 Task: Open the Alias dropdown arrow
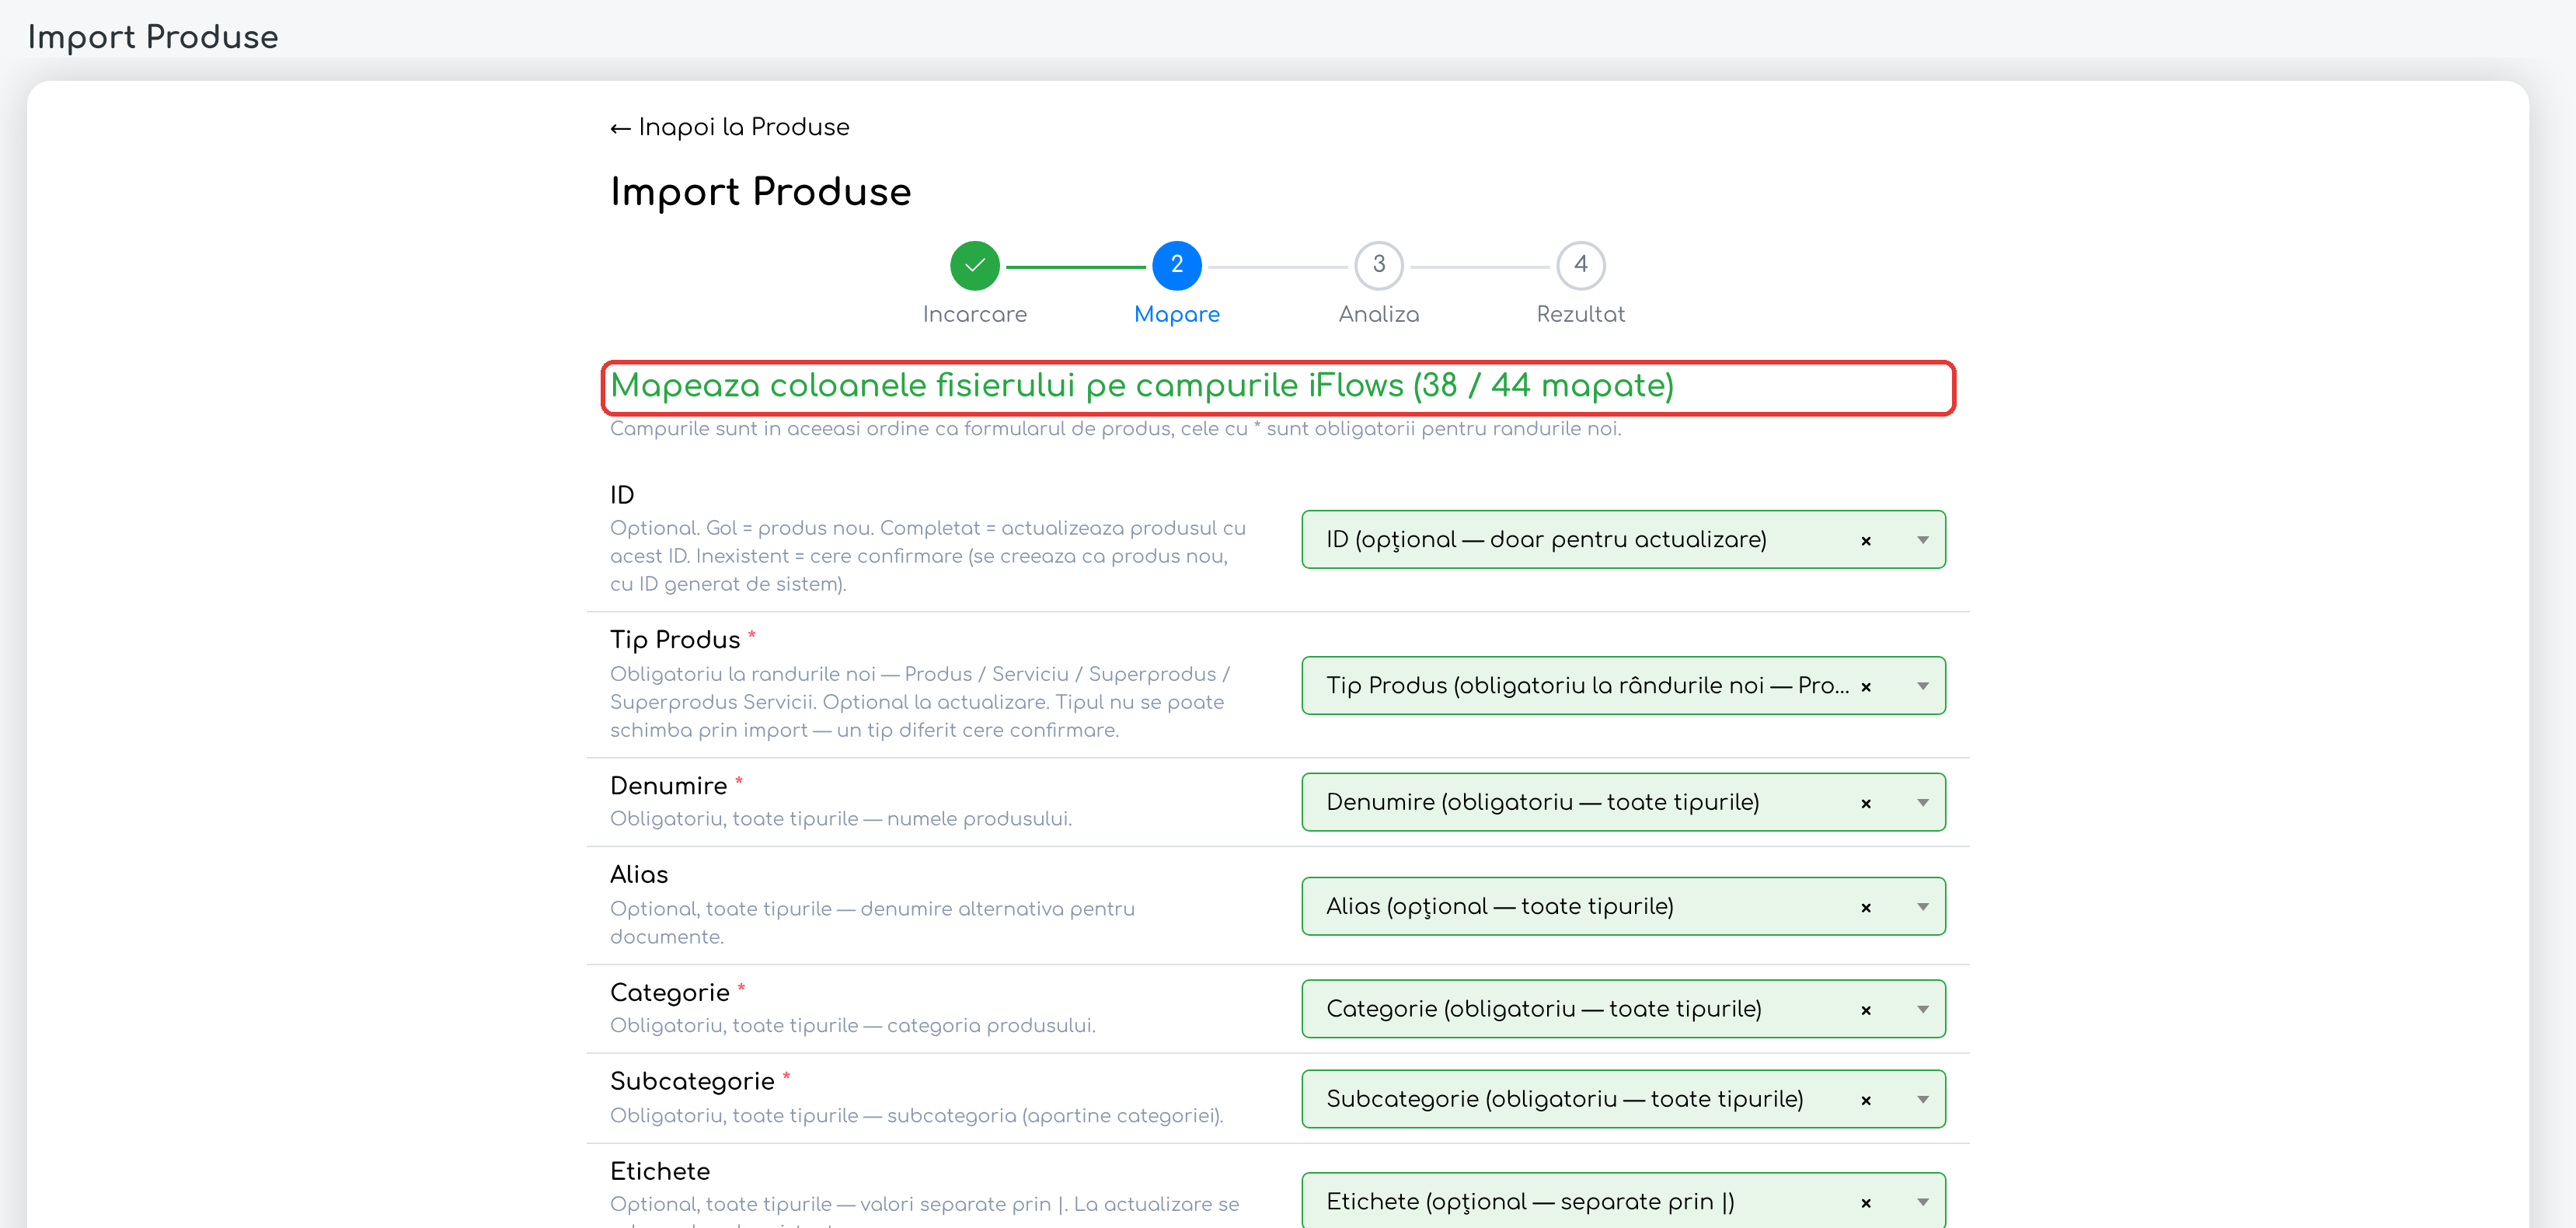(x=1922, y=908)
